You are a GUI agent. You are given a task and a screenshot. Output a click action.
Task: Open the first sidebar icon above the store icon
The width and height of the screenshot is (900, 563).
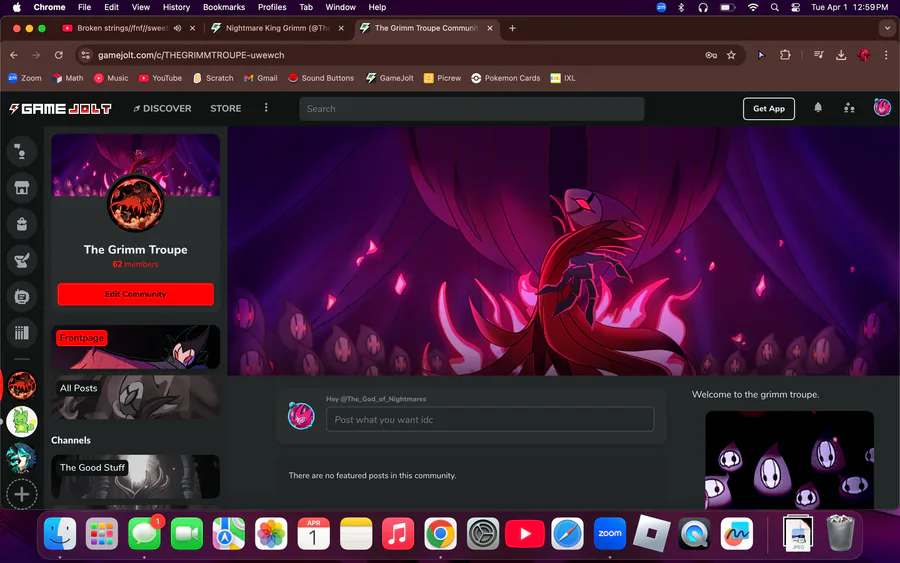point(22,152)
